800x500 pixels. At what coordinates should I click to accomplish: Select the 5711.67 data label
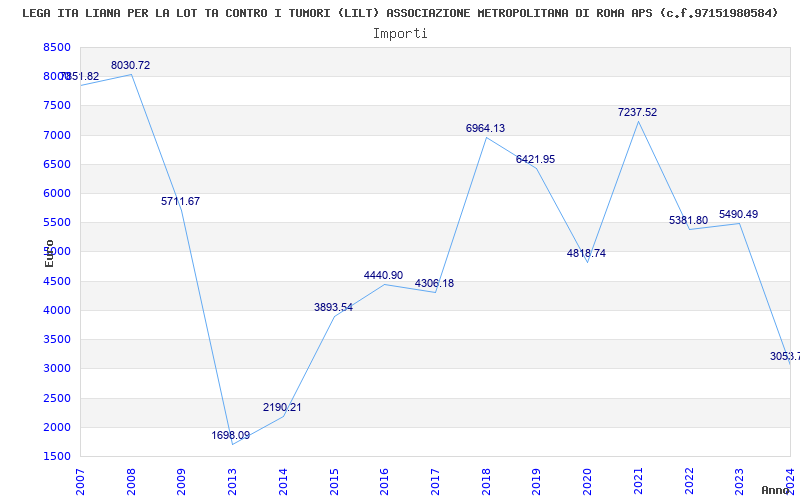[181, 201]
